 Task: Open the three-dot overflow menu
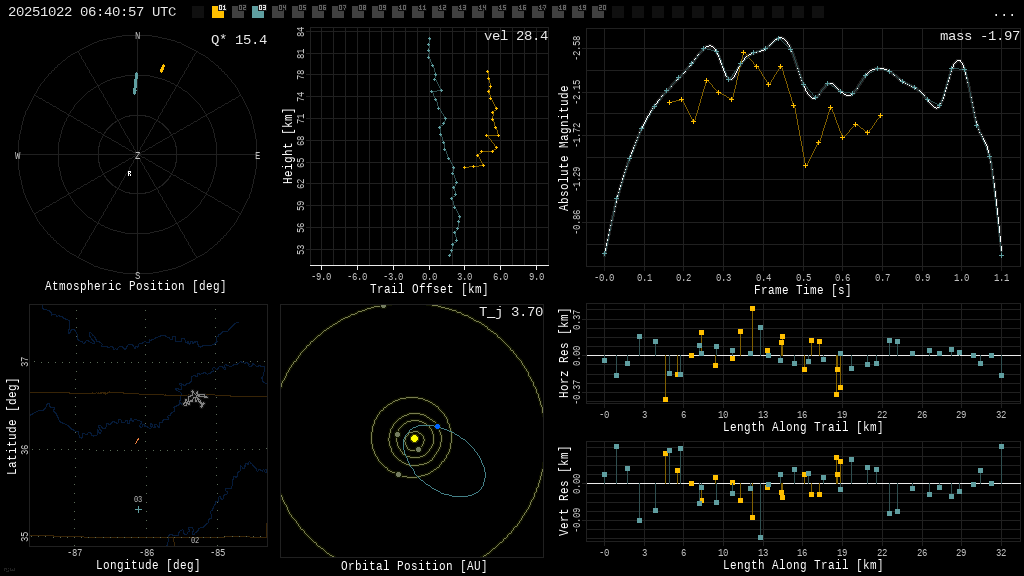(1003, 13)
